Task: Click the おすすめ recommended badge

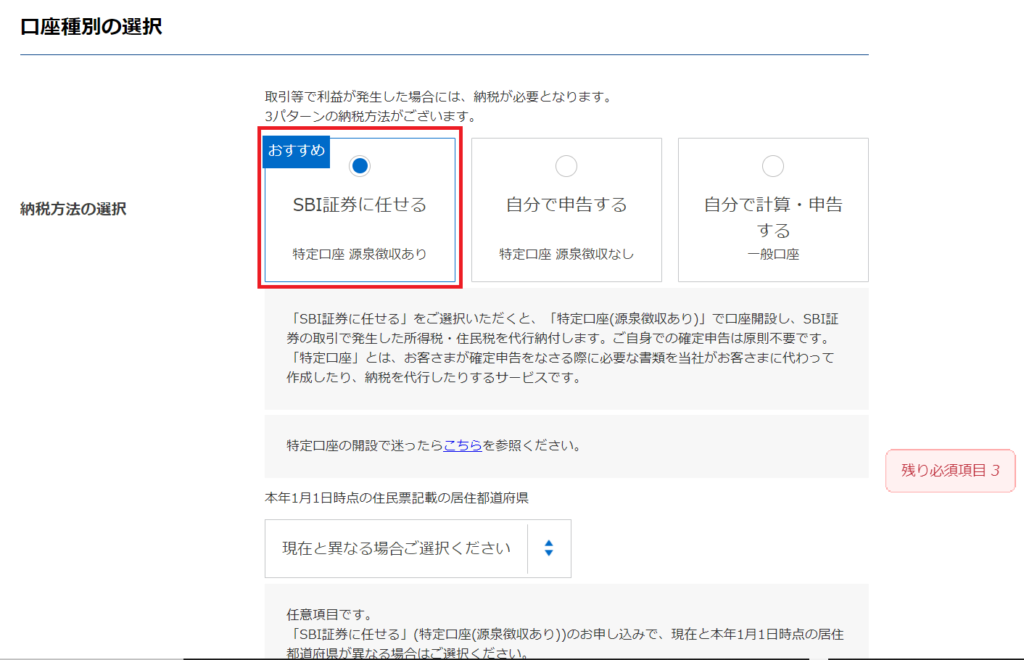Action: point(296,151)
